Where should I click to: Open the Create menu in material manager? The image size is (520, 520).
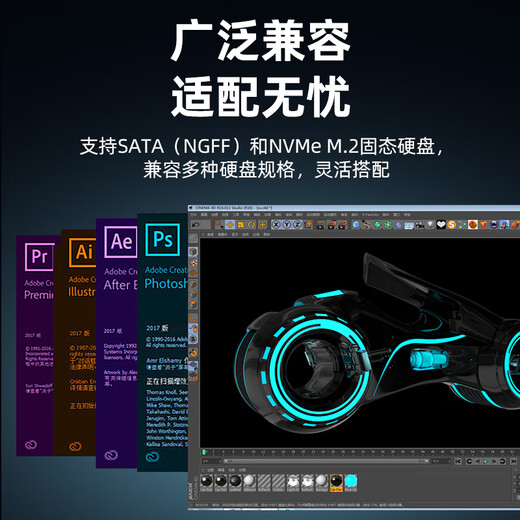point(210,470)
